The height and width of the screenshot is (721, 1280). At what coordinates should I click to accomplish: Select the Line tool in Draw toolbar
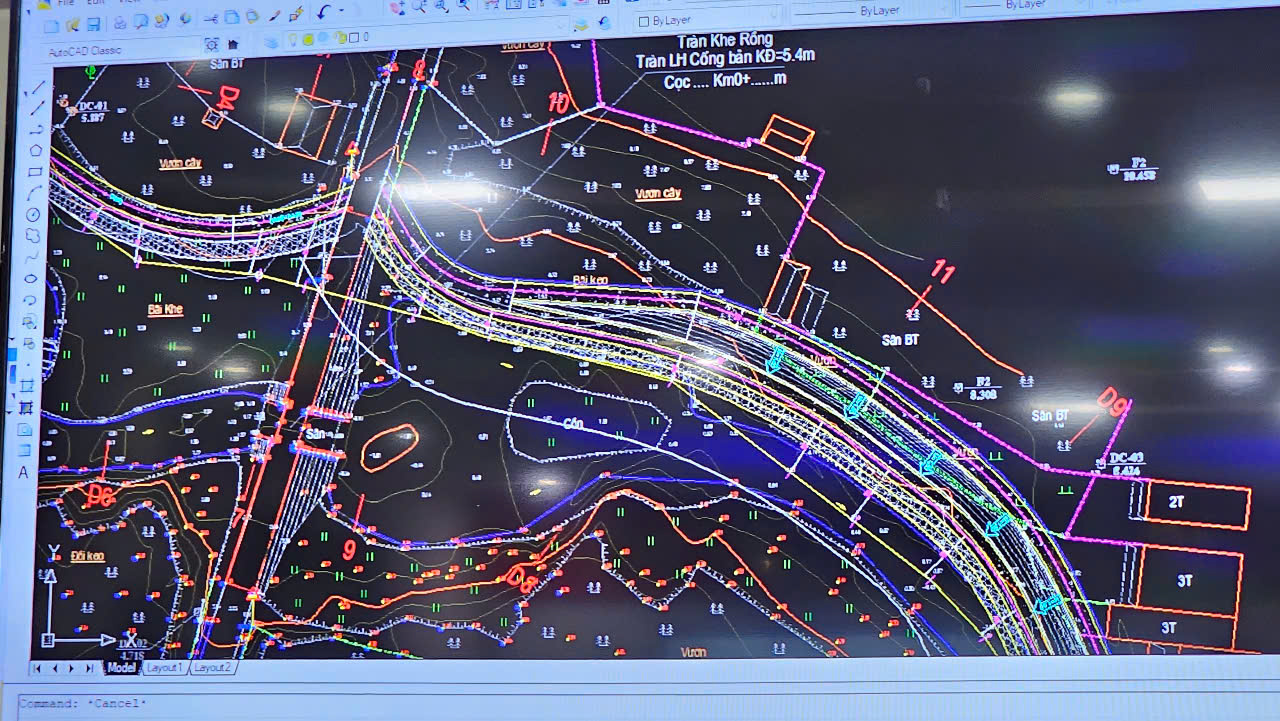click(37, 87)
